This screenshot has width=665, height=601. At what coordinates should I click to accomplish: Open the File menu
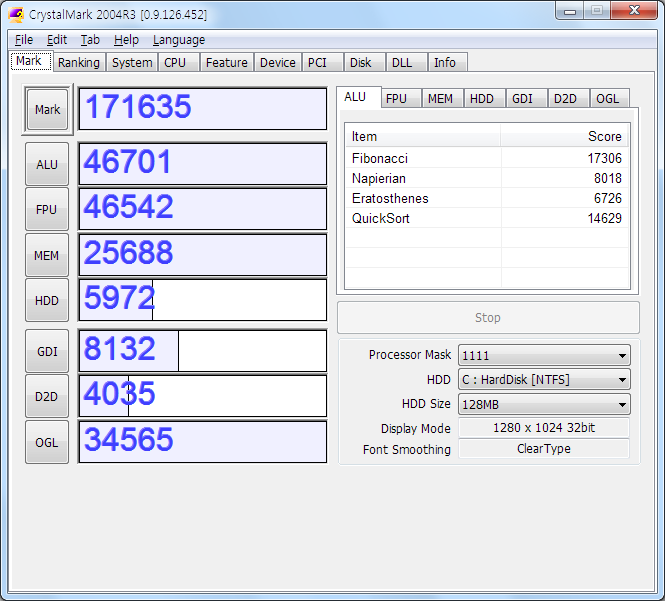24,40
